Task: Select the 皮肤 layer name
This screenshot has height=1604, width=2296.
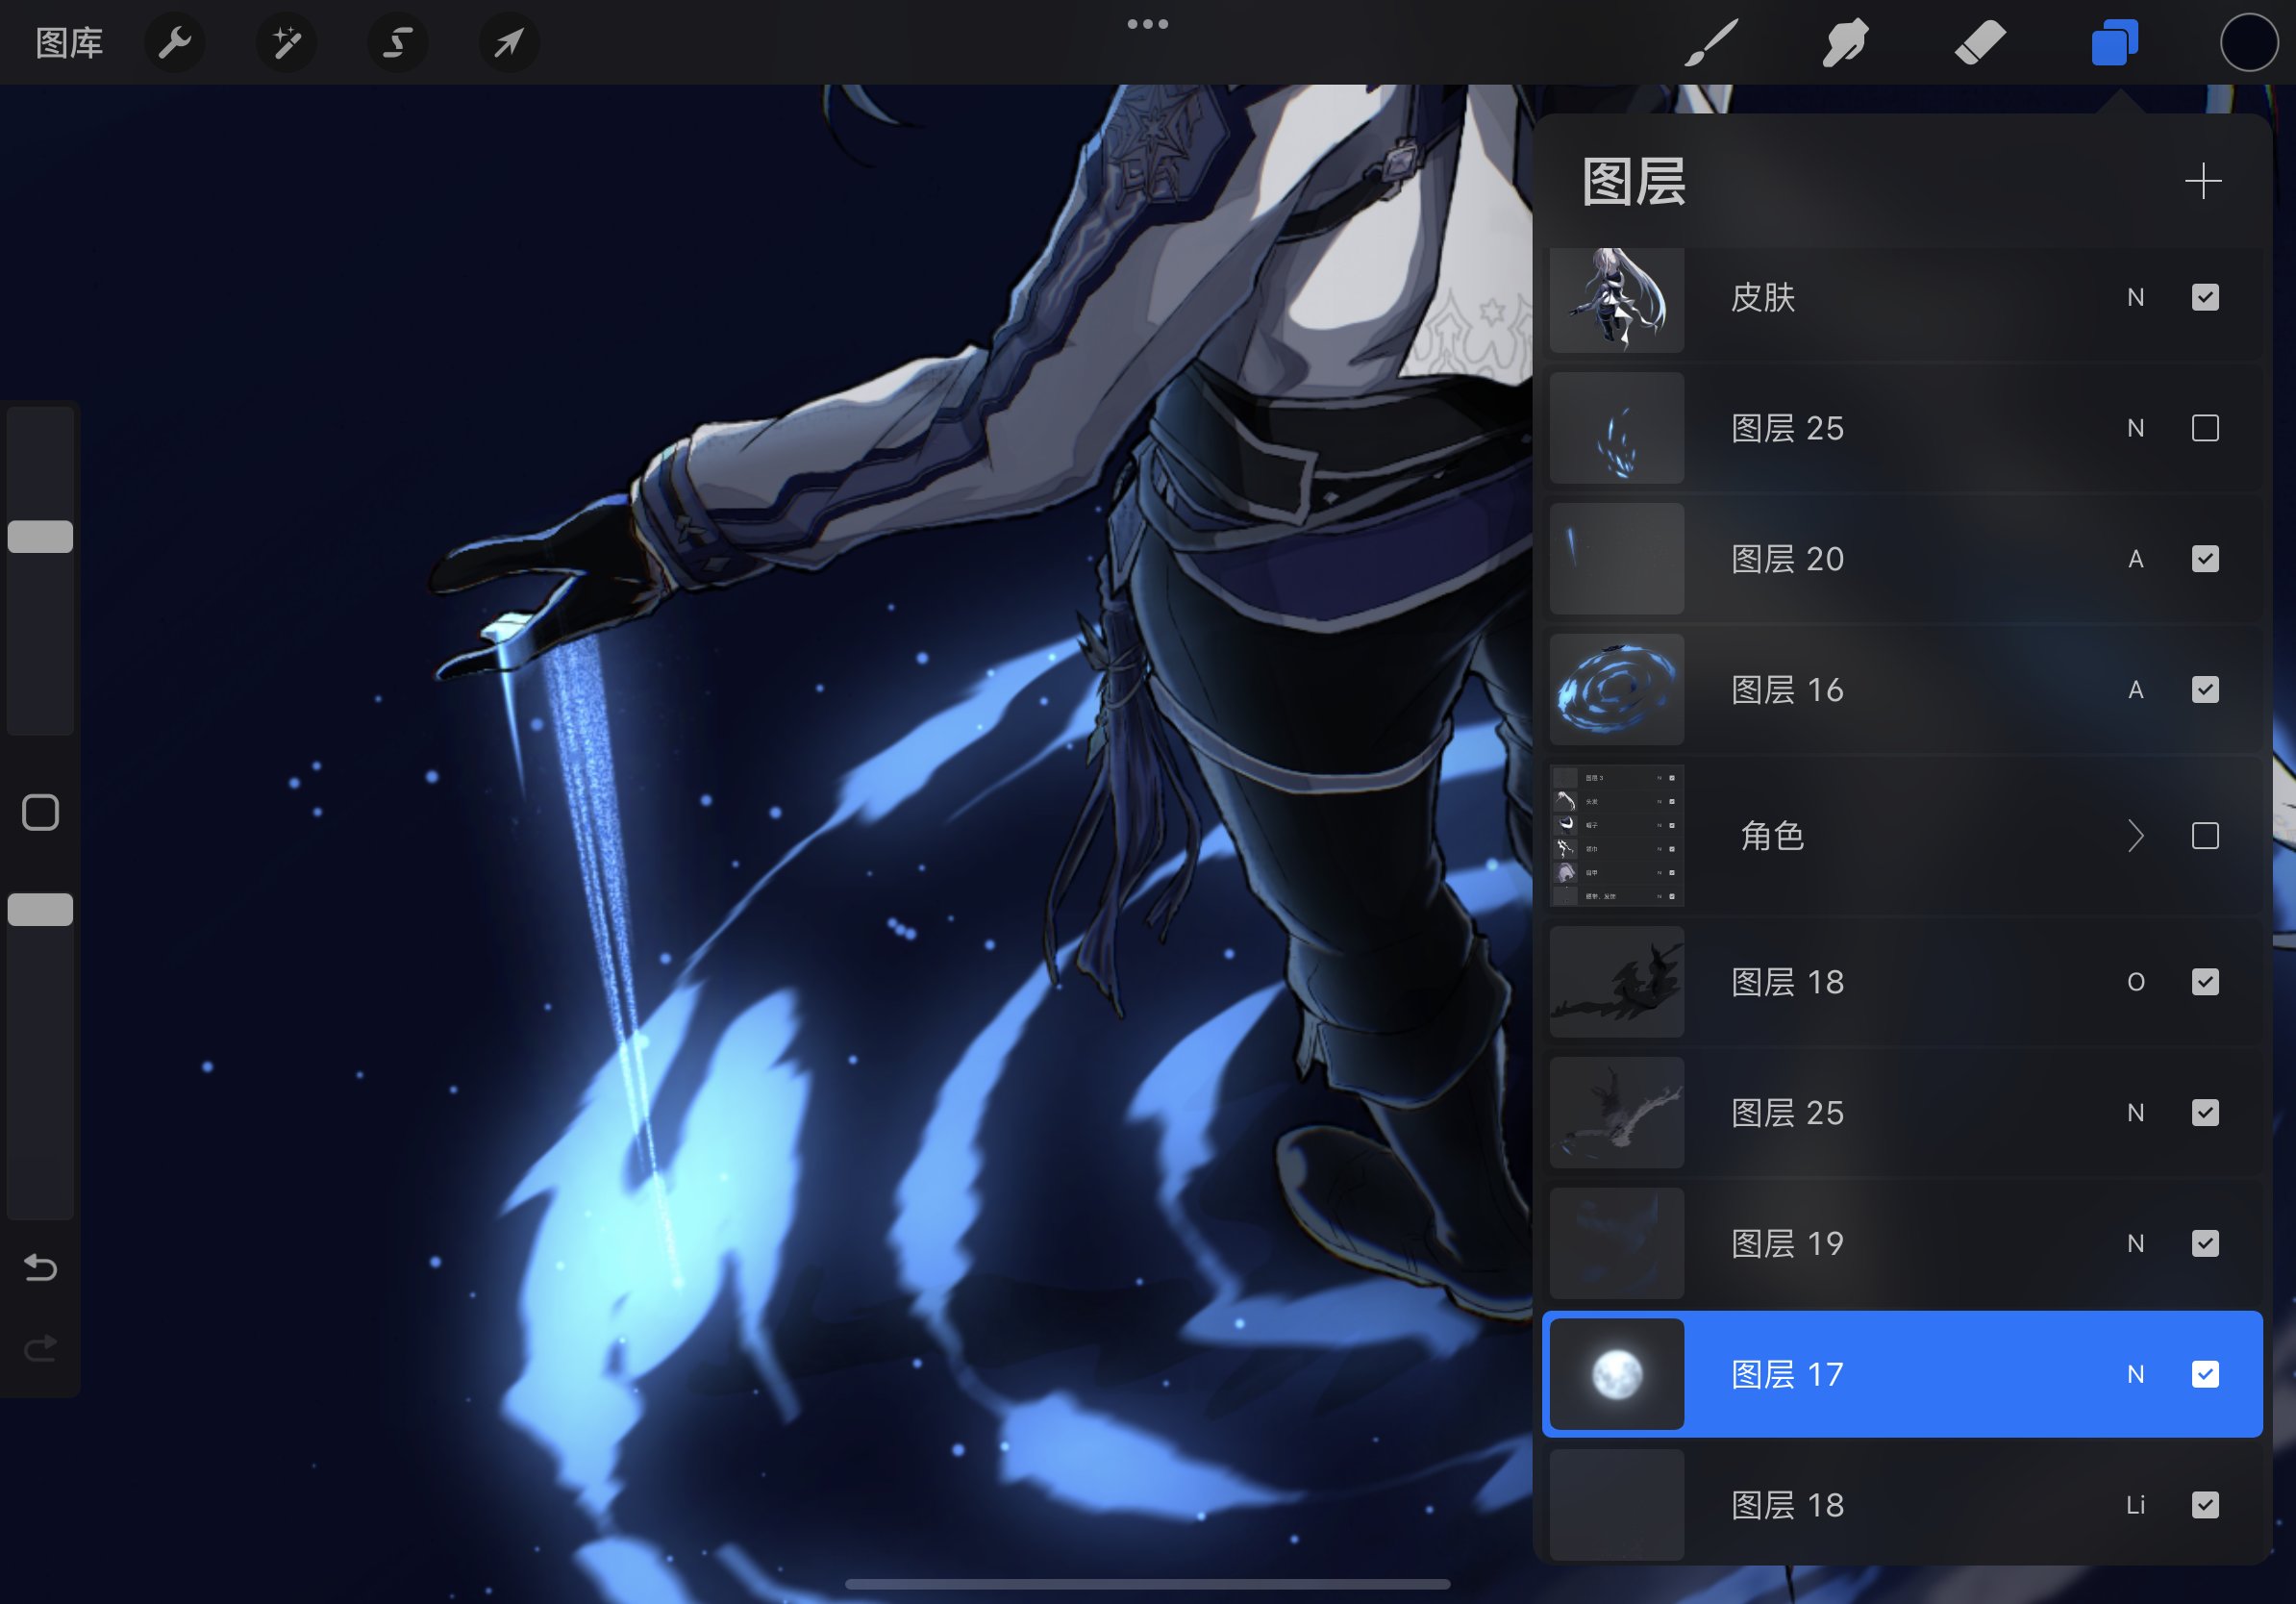Action: (1763, 297)
